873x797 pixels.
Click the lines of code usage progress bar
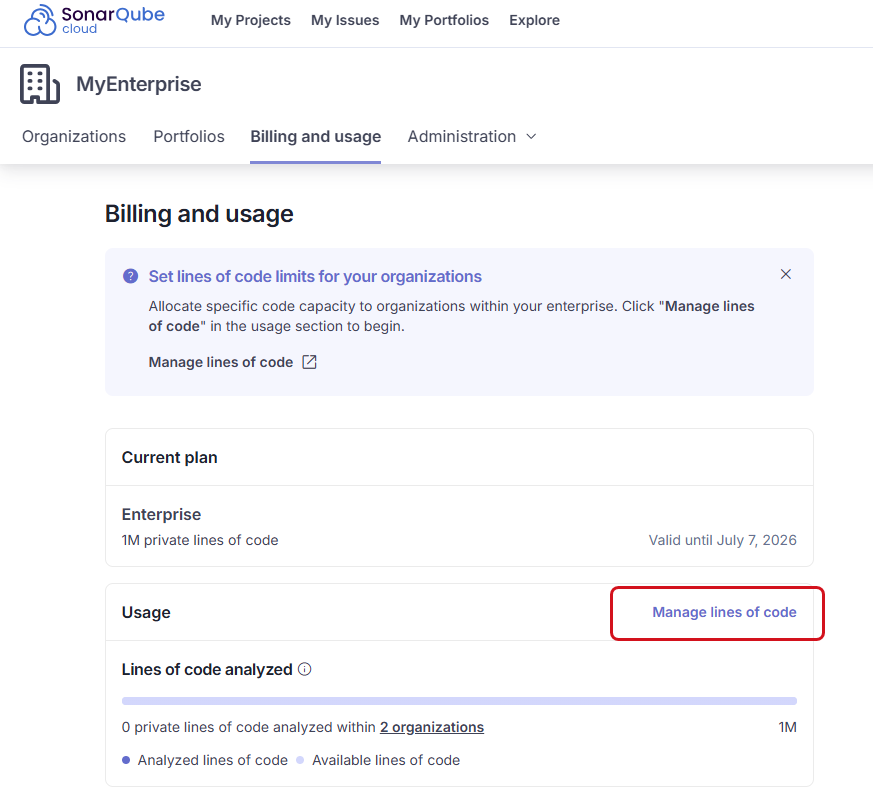(x=459, y=701)
